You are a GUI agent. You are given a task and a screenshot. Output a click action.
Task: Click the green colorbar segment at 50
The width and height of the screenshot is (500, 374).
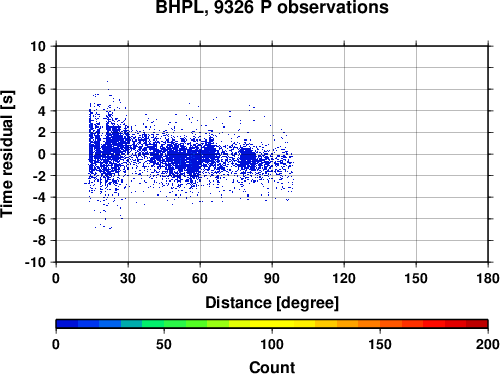(x=164, y=324)
